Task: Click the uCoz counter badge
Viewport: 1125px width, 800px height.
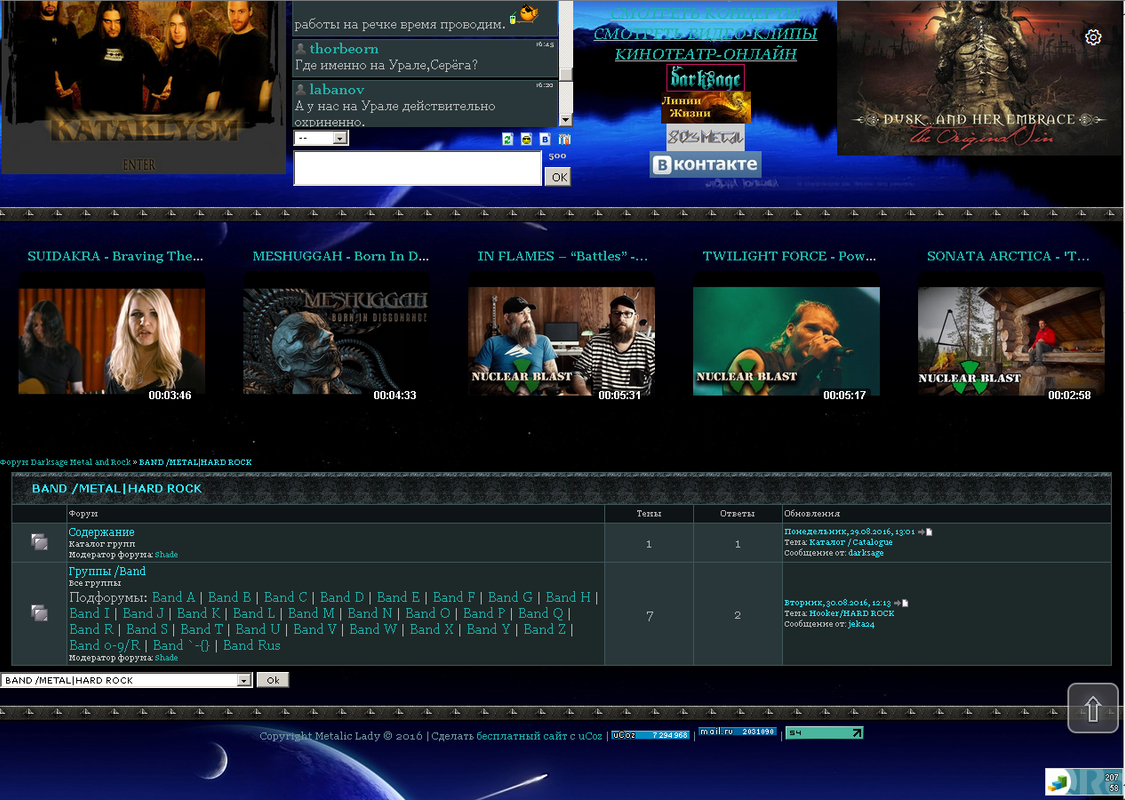Action: tap(650, 735)
